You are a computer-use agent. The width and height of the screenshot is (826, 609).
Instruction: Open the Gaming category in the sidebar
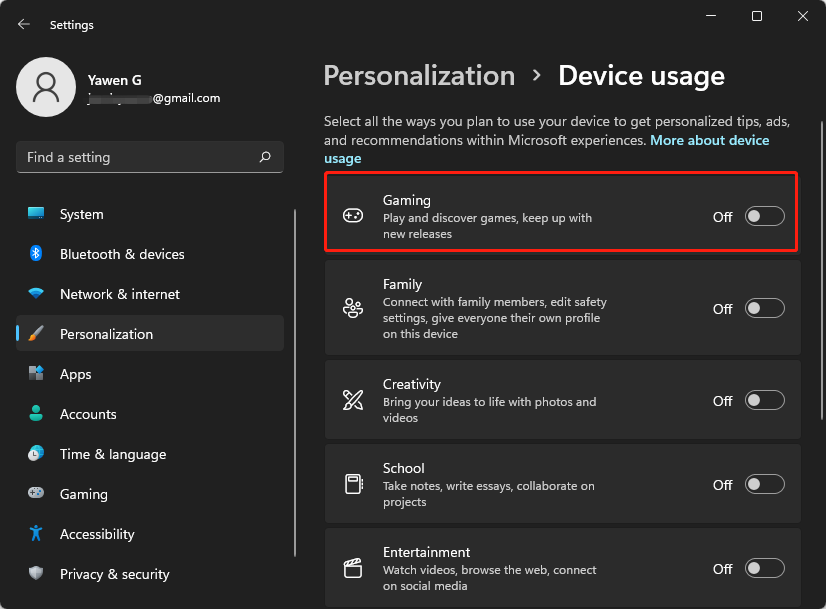(150, 494)
